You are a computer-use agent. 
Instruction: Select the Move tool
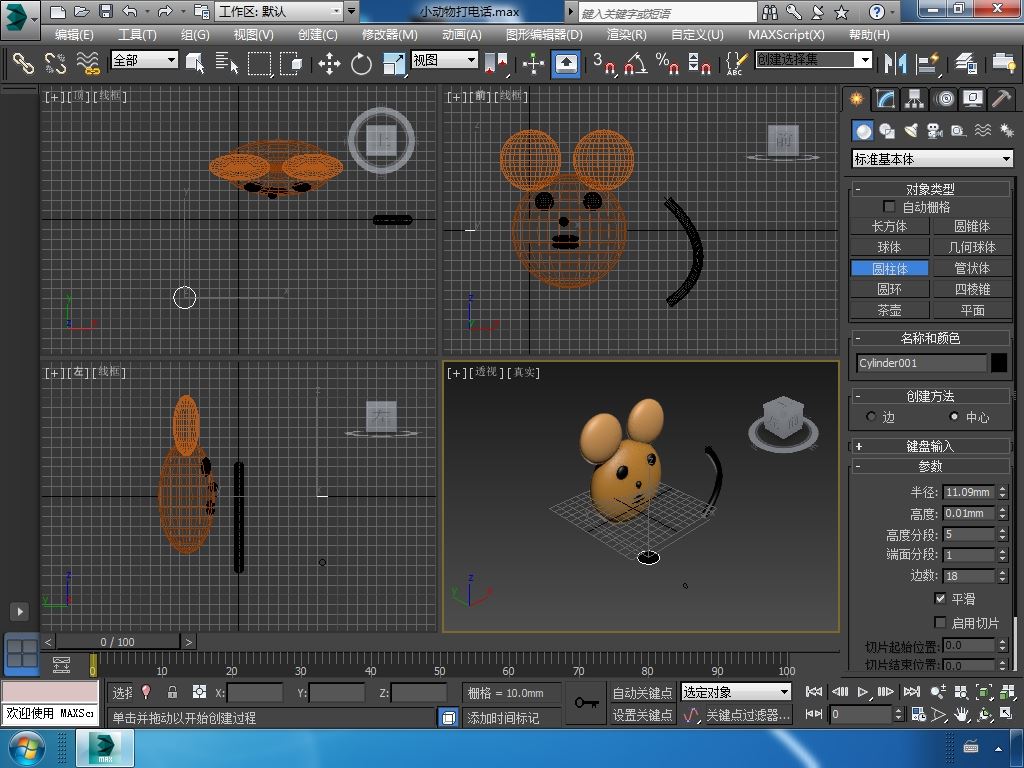[329, 63]
